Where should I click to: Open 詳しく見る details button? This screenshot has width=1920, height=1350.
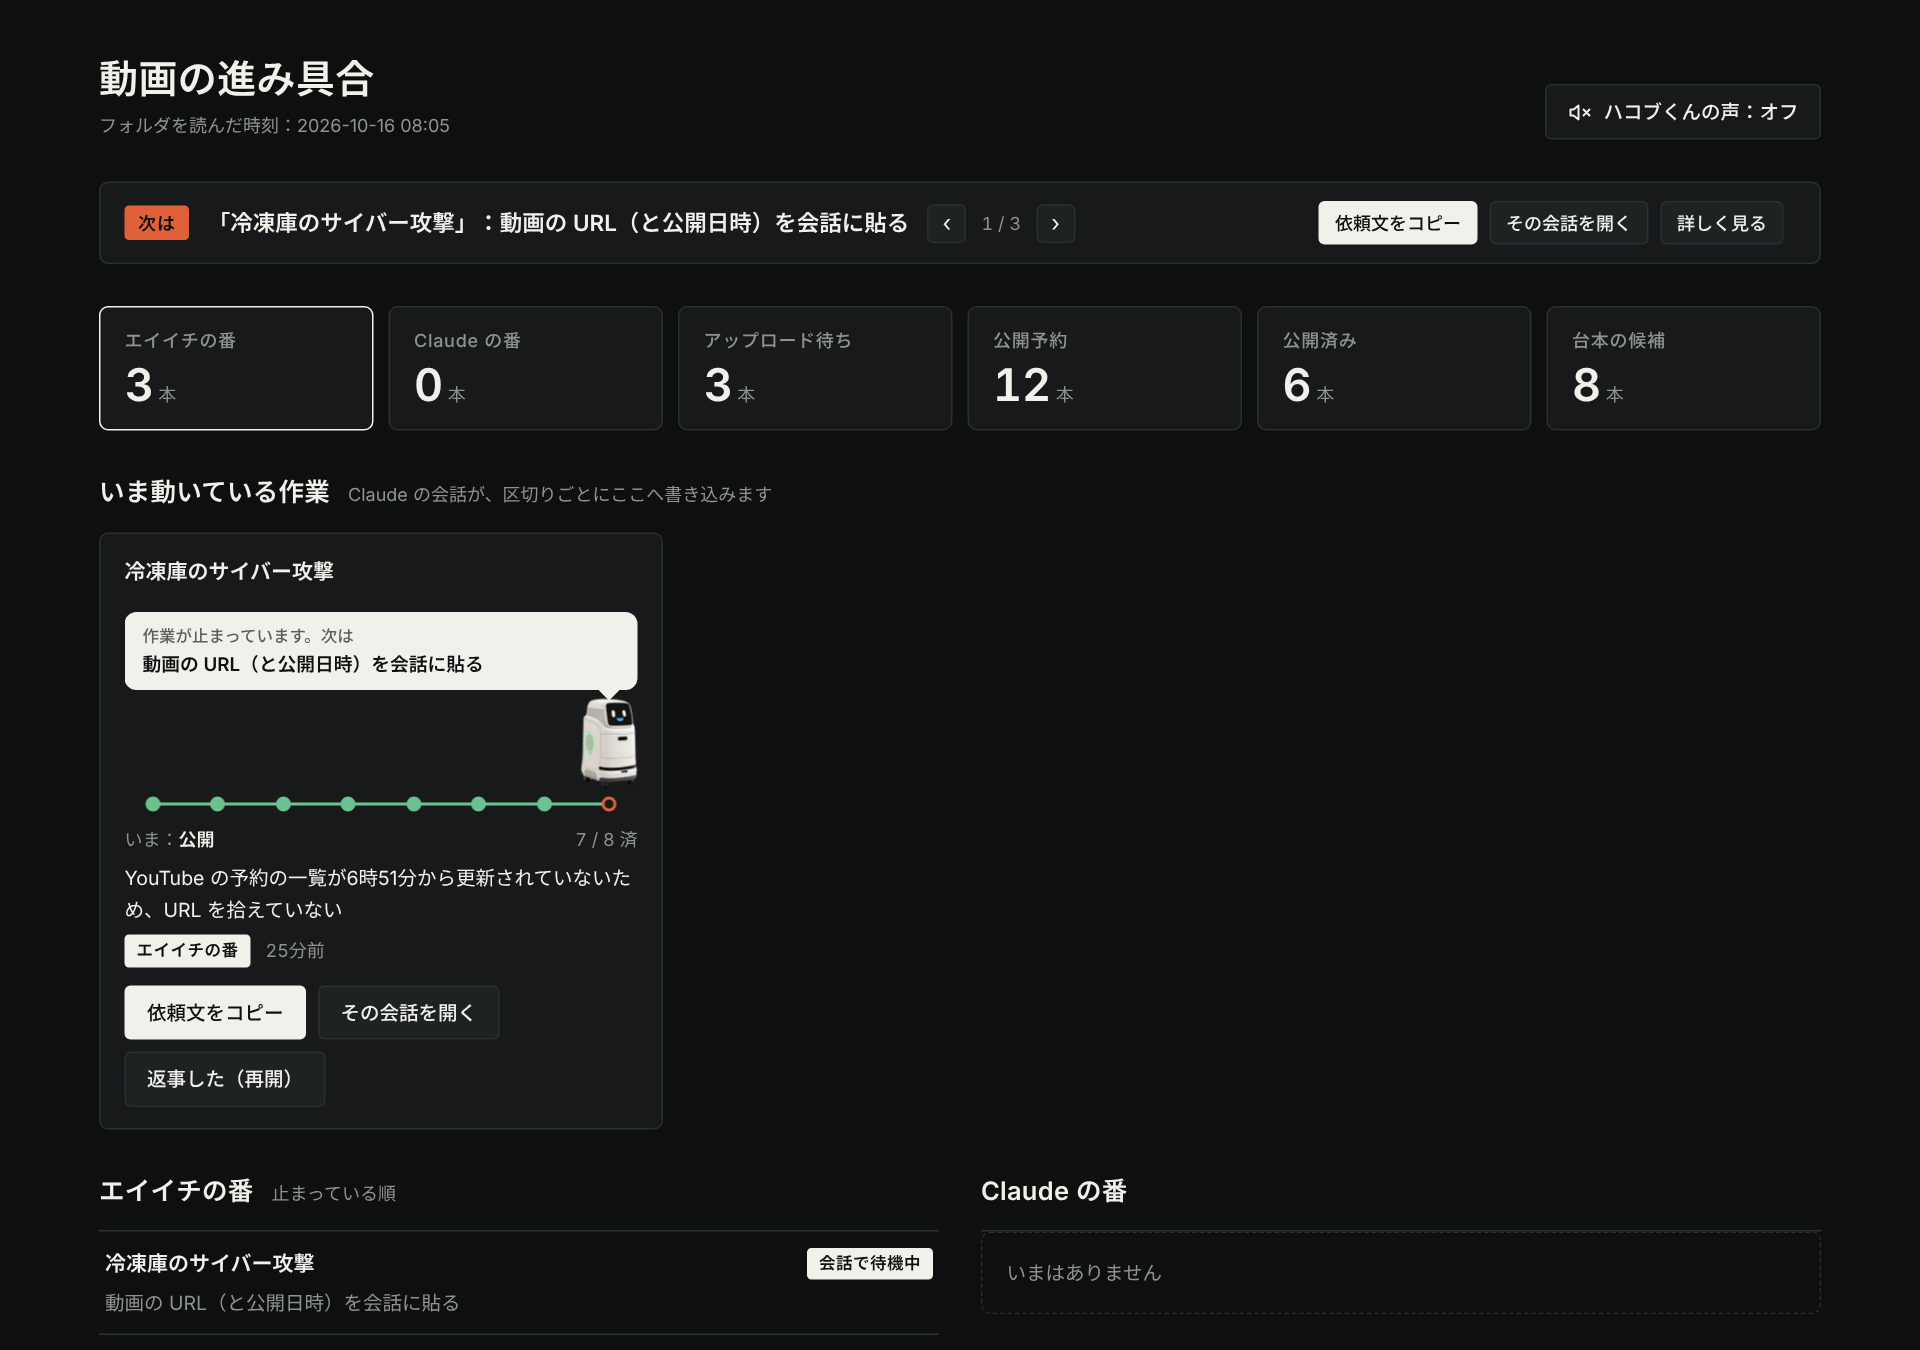coord(1721,223)
